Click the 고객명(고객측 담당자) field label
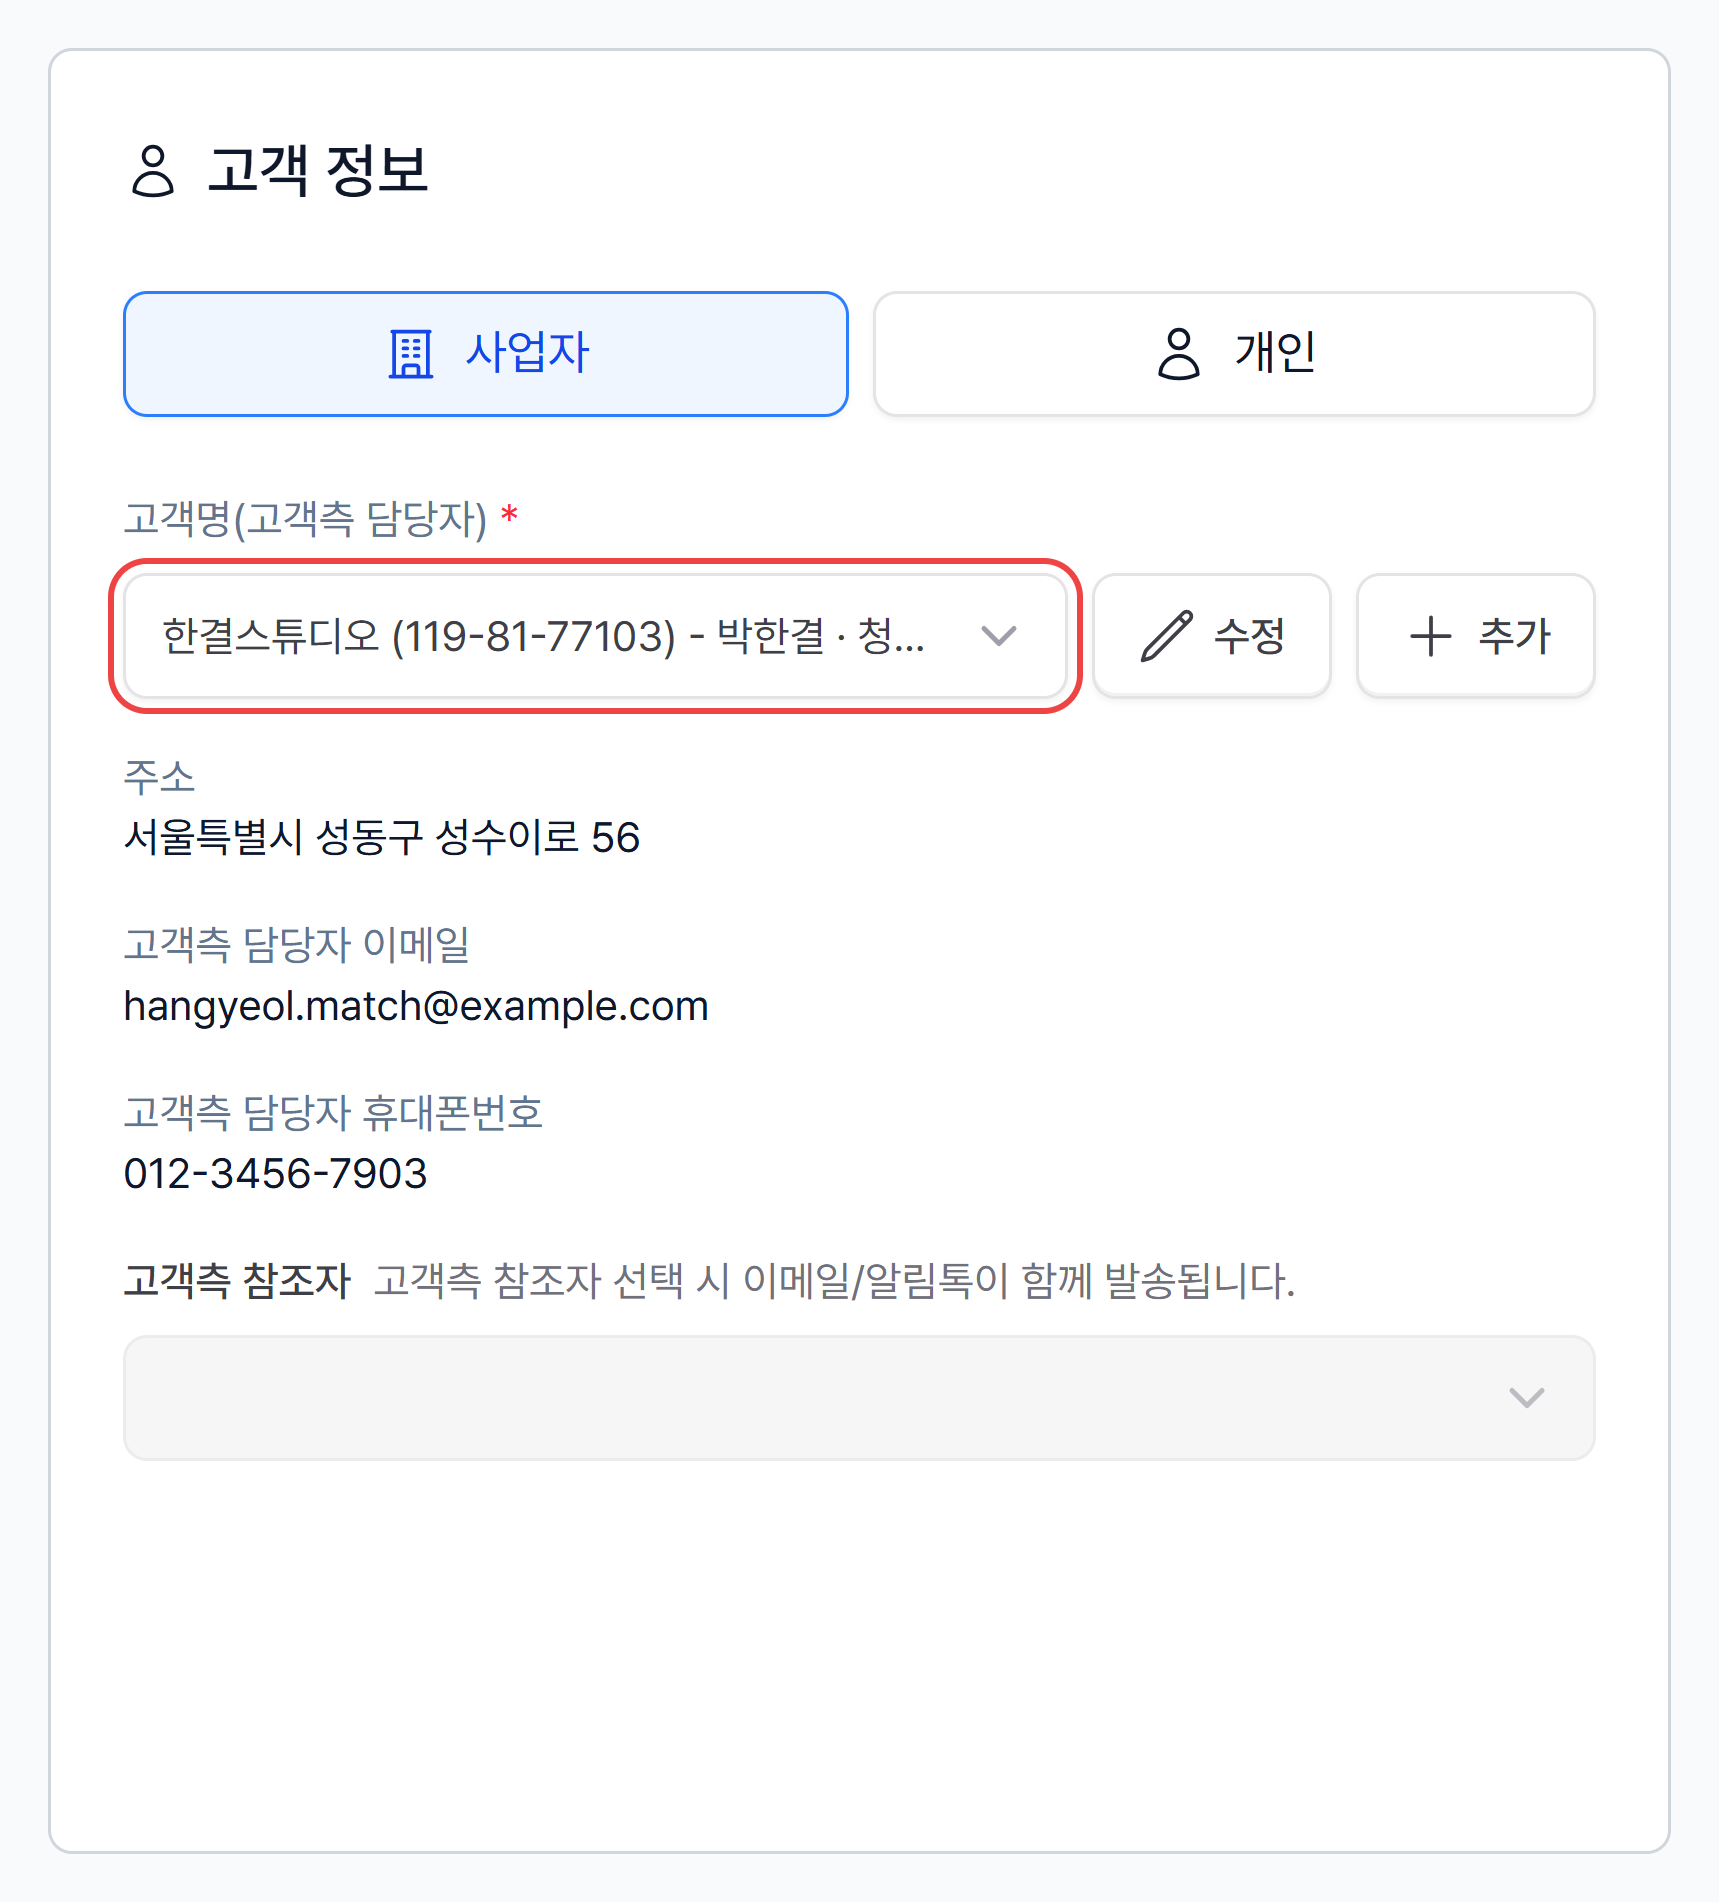This screenshot has width=1719, height=1902. pyautogui.click(x=305, y=518)
